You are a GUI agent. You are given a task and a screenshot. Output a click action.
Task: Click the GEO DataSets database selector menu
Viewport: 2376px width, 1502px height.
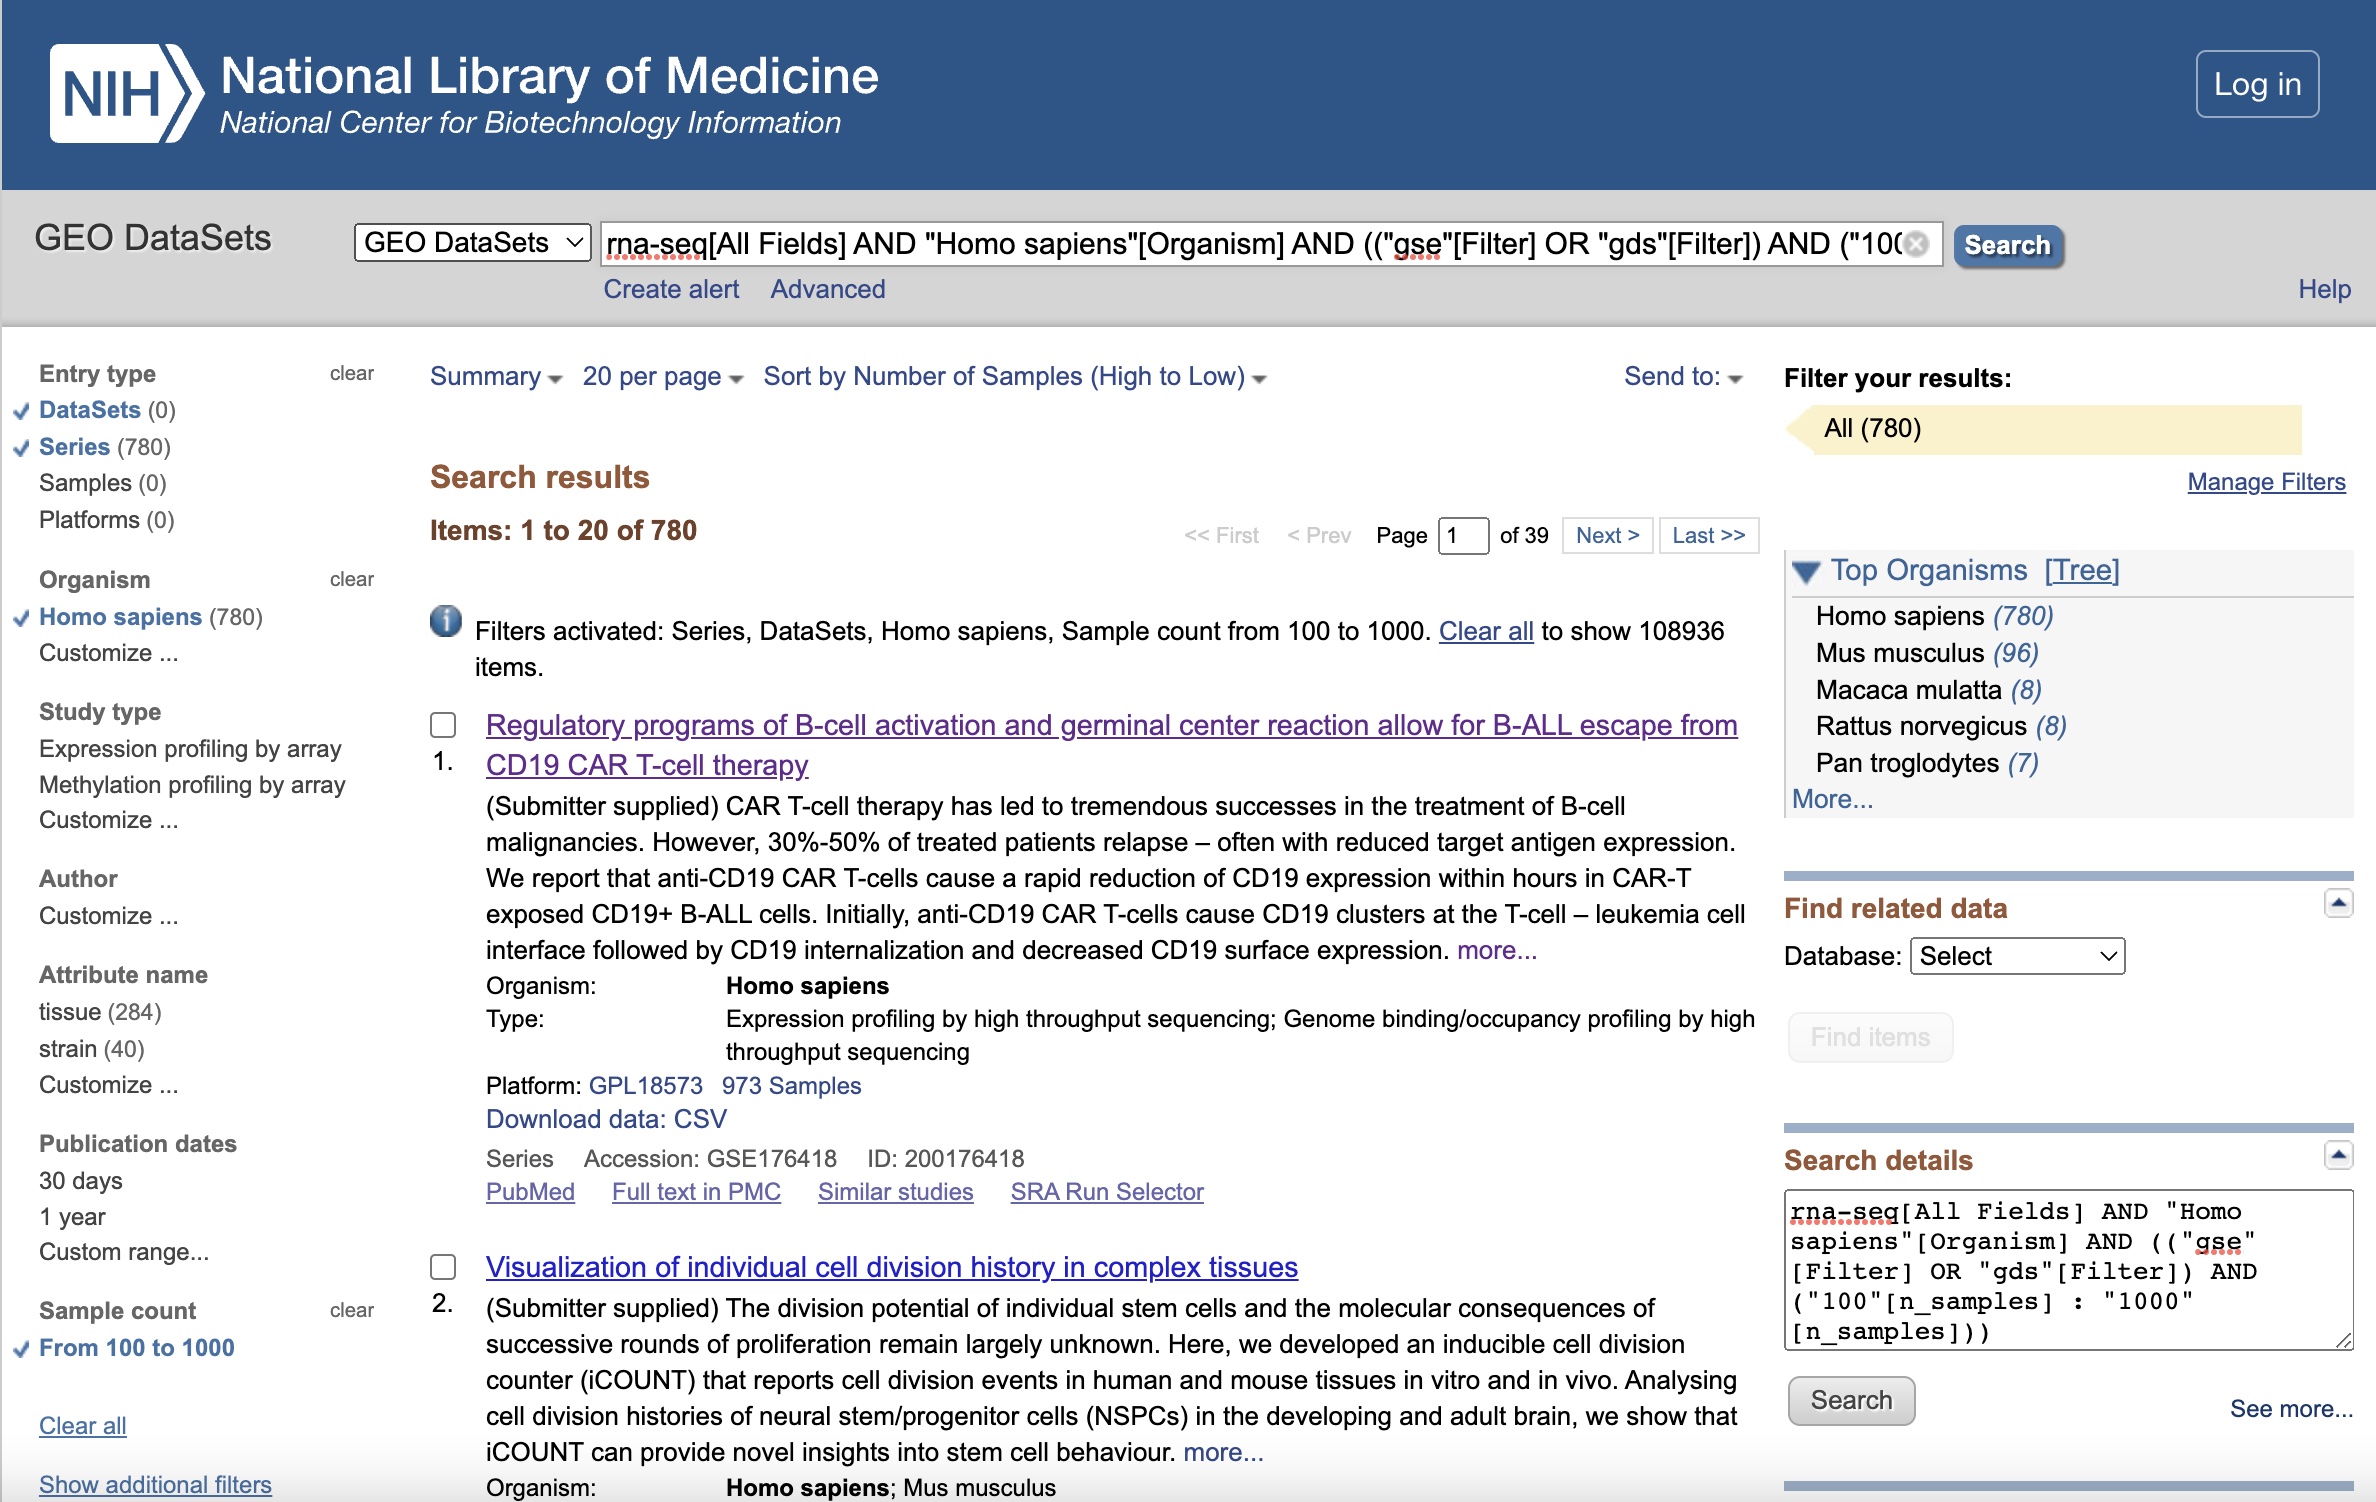[x=466, y=242]
